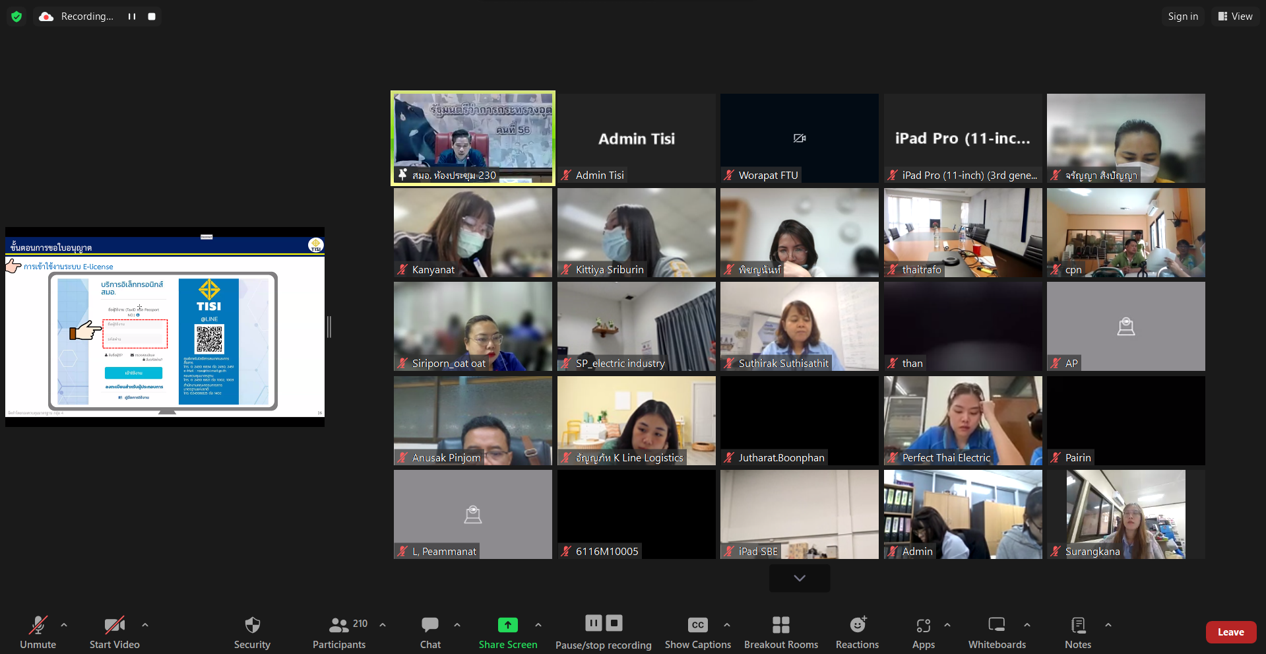Viewport: 1266px width, 654px height.
Task: Start Video with camera toggle
Action: point(115,632)
